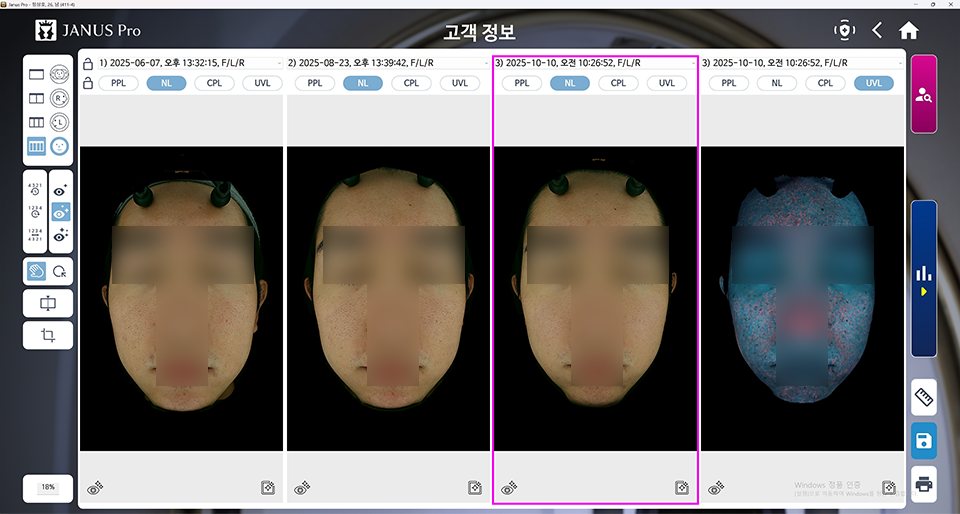Screen dimensions: 960x514
Task: Choose the multi-angle face view icon
Action: (x=59, y=74)
